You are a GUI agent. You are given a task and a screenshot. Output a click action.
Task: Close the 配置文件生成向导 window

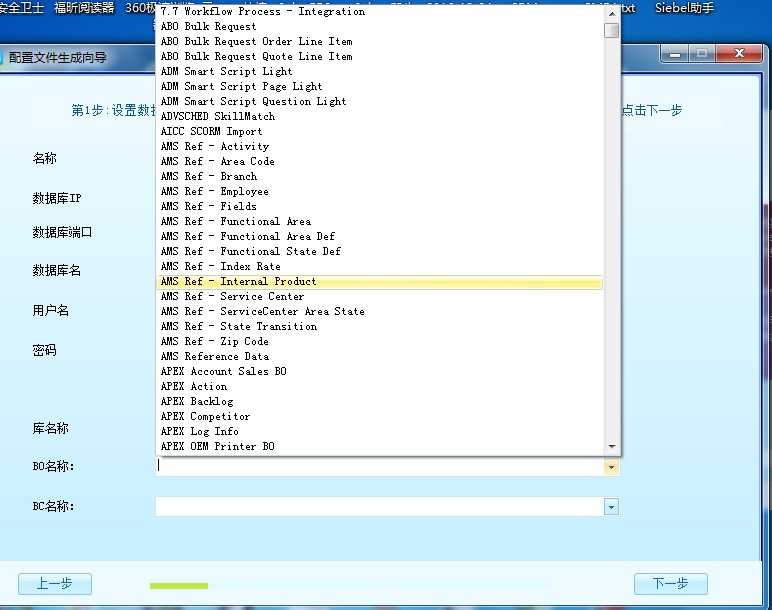click(739, 53)
